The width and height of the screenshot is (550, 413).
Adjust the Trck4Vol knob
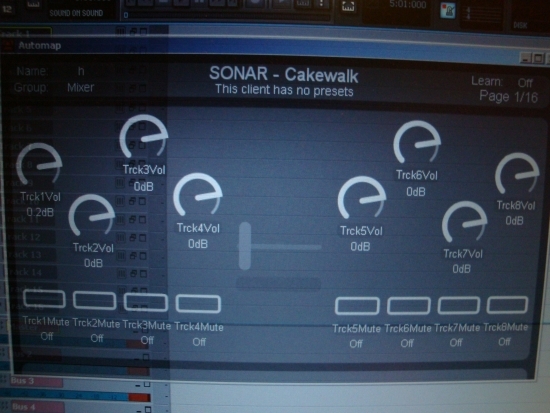pos(198,194)
